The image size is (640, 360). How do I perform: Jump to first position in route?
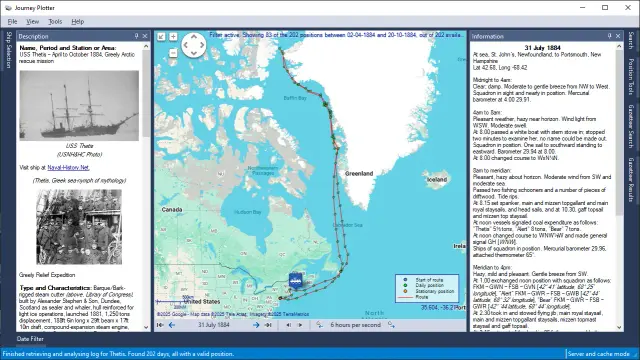pyautogui.click(x=160, y=325)
